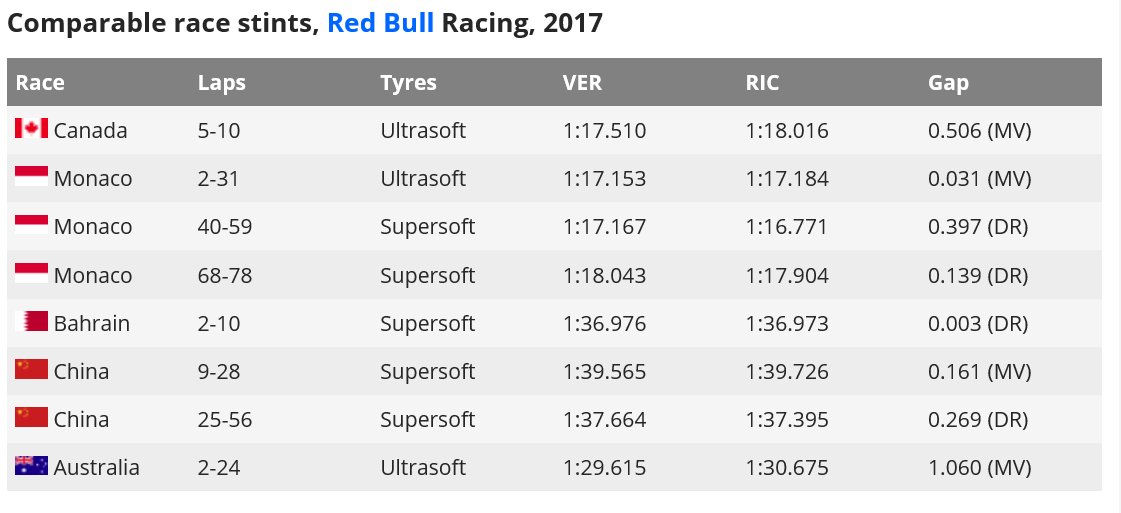Click the Gap column header
The width and height of the screenshot is (1121, 513).
pyautogui.click(x=948, y=82)
